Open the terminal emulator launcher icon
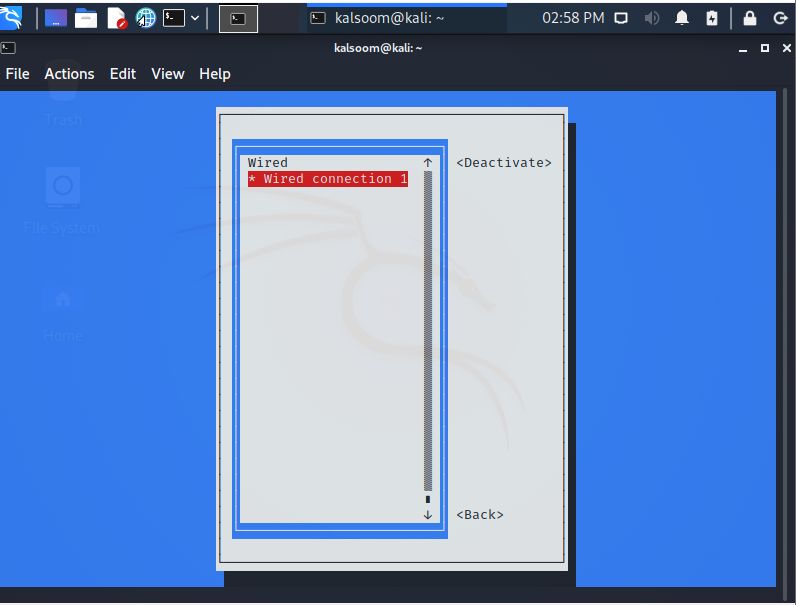The width and height of the screenshot is (796, 605). pyautogui.click(x=174, y=18)
